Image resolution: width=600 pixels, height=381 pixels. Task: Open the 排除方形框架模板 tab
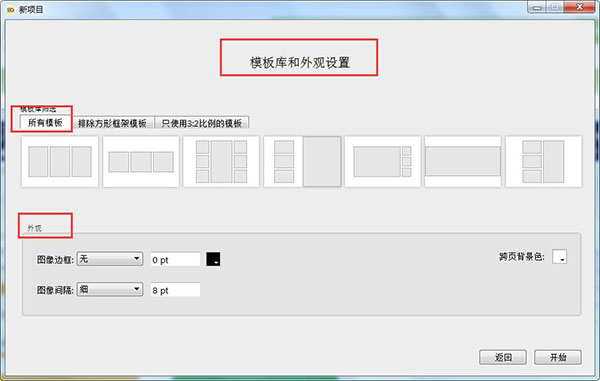coord(112,123)
